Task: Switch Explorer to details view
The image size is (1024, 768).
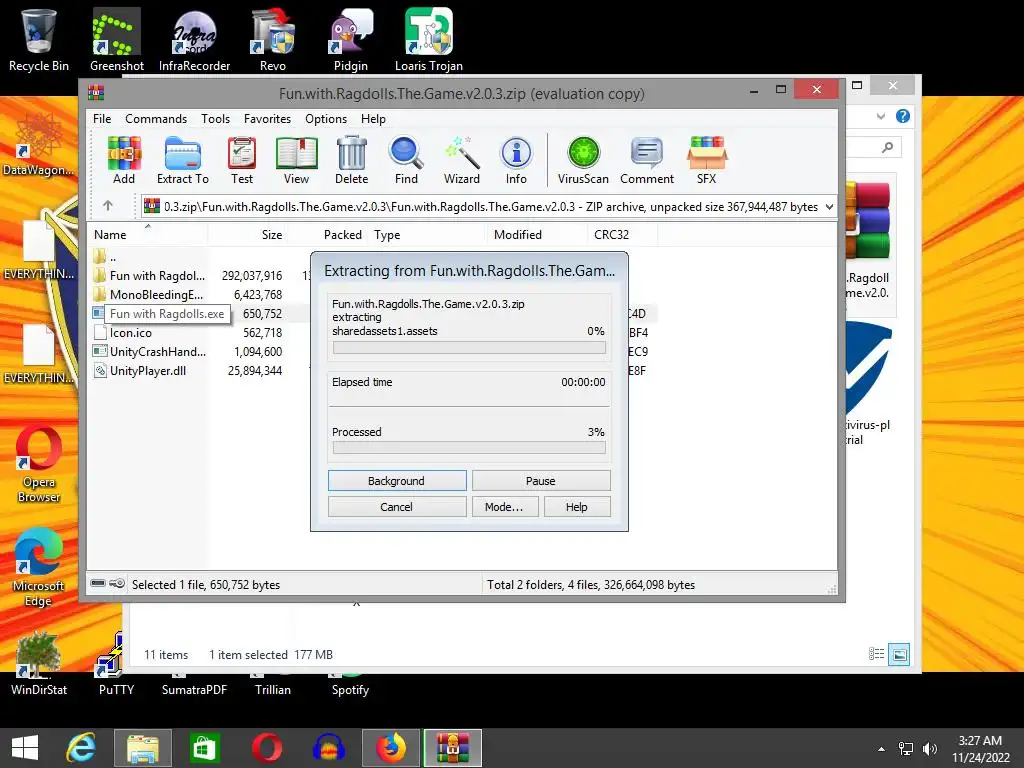Action: click(x=876, y=654)
